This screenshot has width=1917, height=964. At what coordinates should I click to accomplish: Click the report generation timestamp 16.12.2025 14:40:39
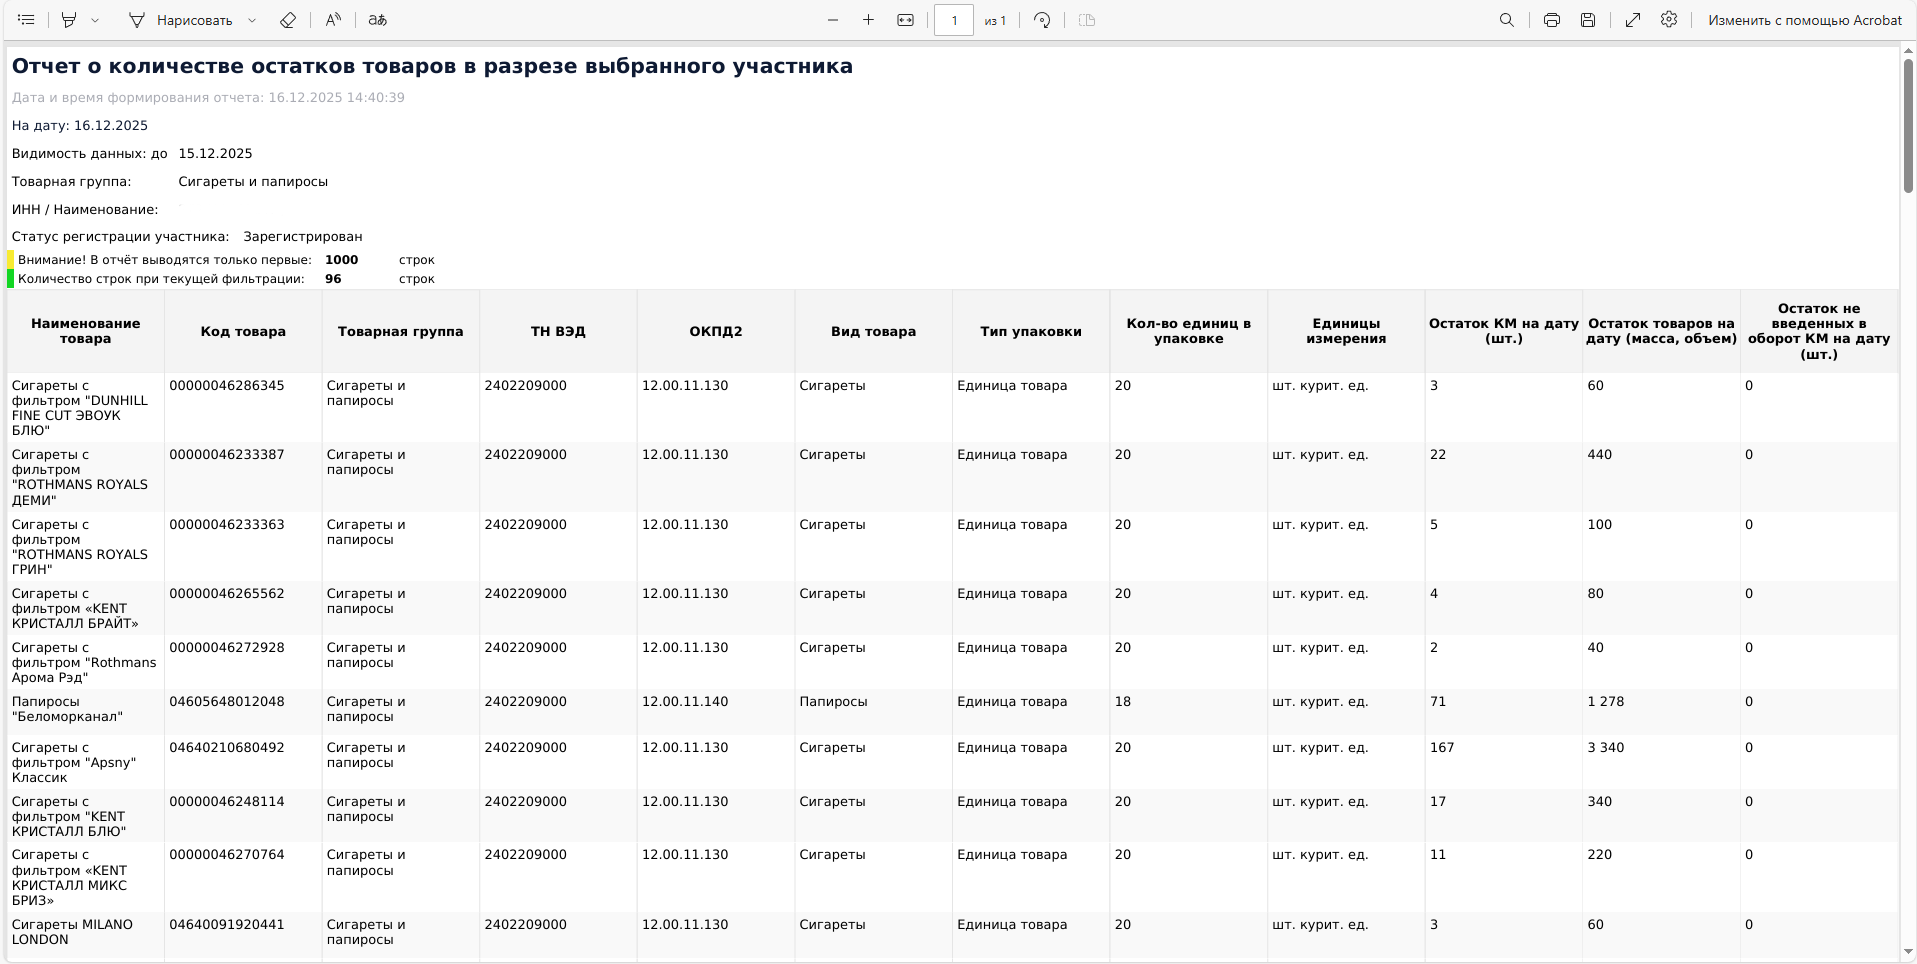(x=336, y=98)
